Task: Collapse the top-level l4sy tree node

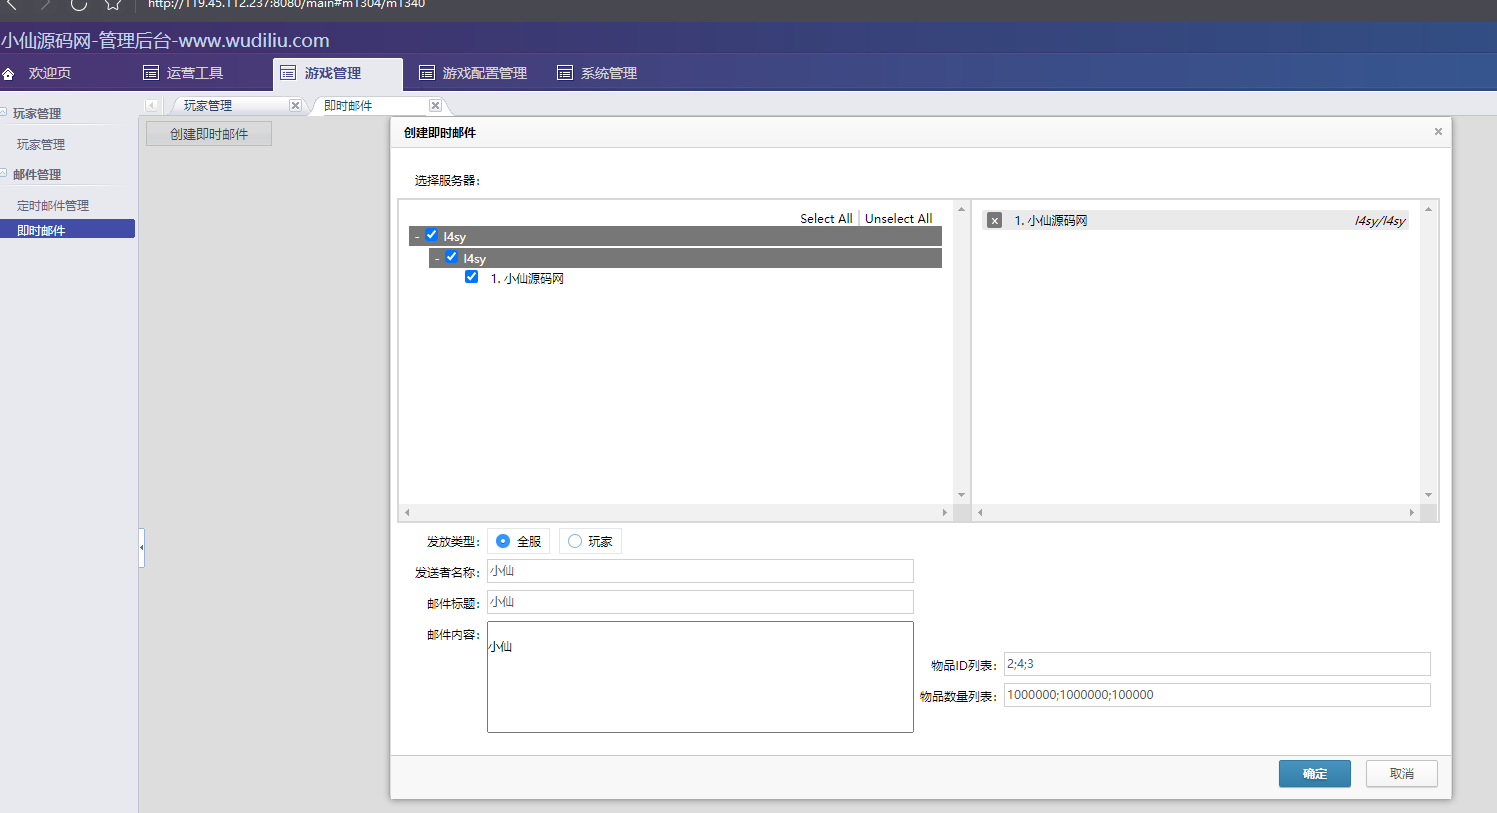Action: pyautogui.click(x=417, y=237)
